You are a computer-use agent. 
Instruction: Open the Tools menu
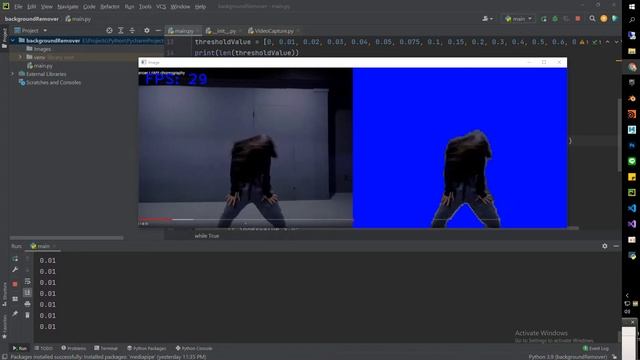[145, 7]
